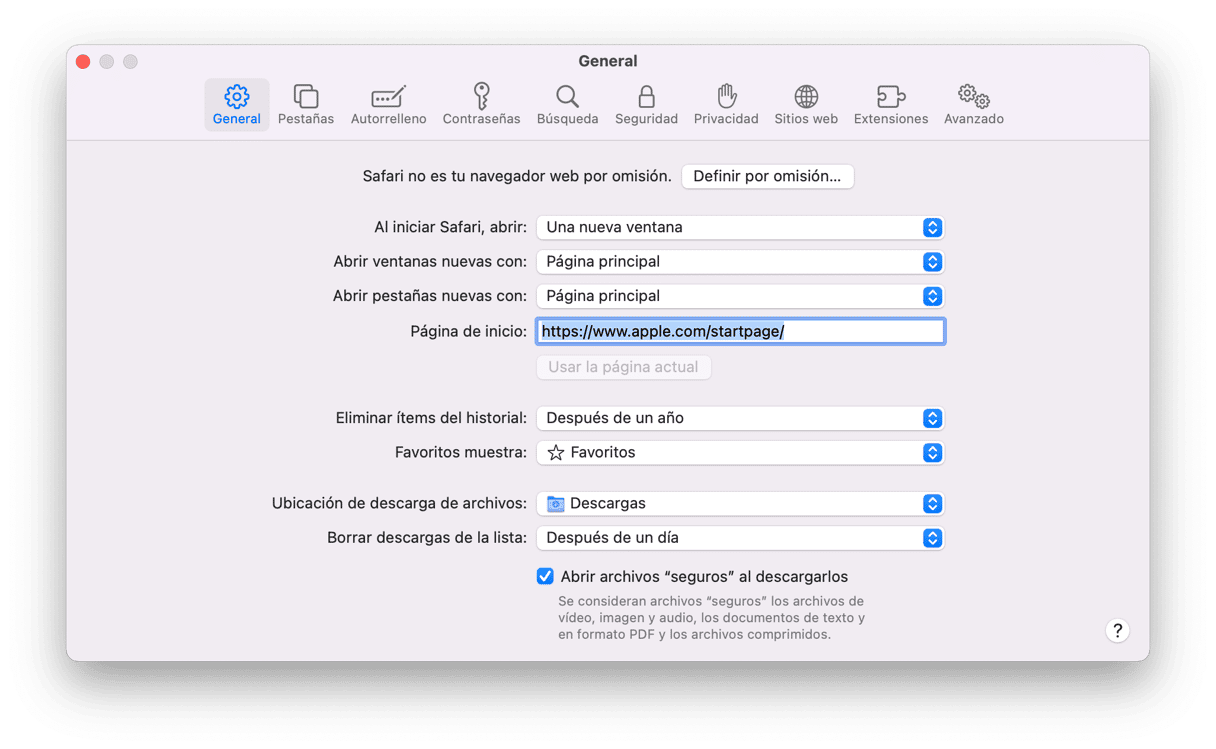Open Borrar descargas de la lista dropdown
The width and height of the screenshot is (1216, 749).
tap(740, 537)
